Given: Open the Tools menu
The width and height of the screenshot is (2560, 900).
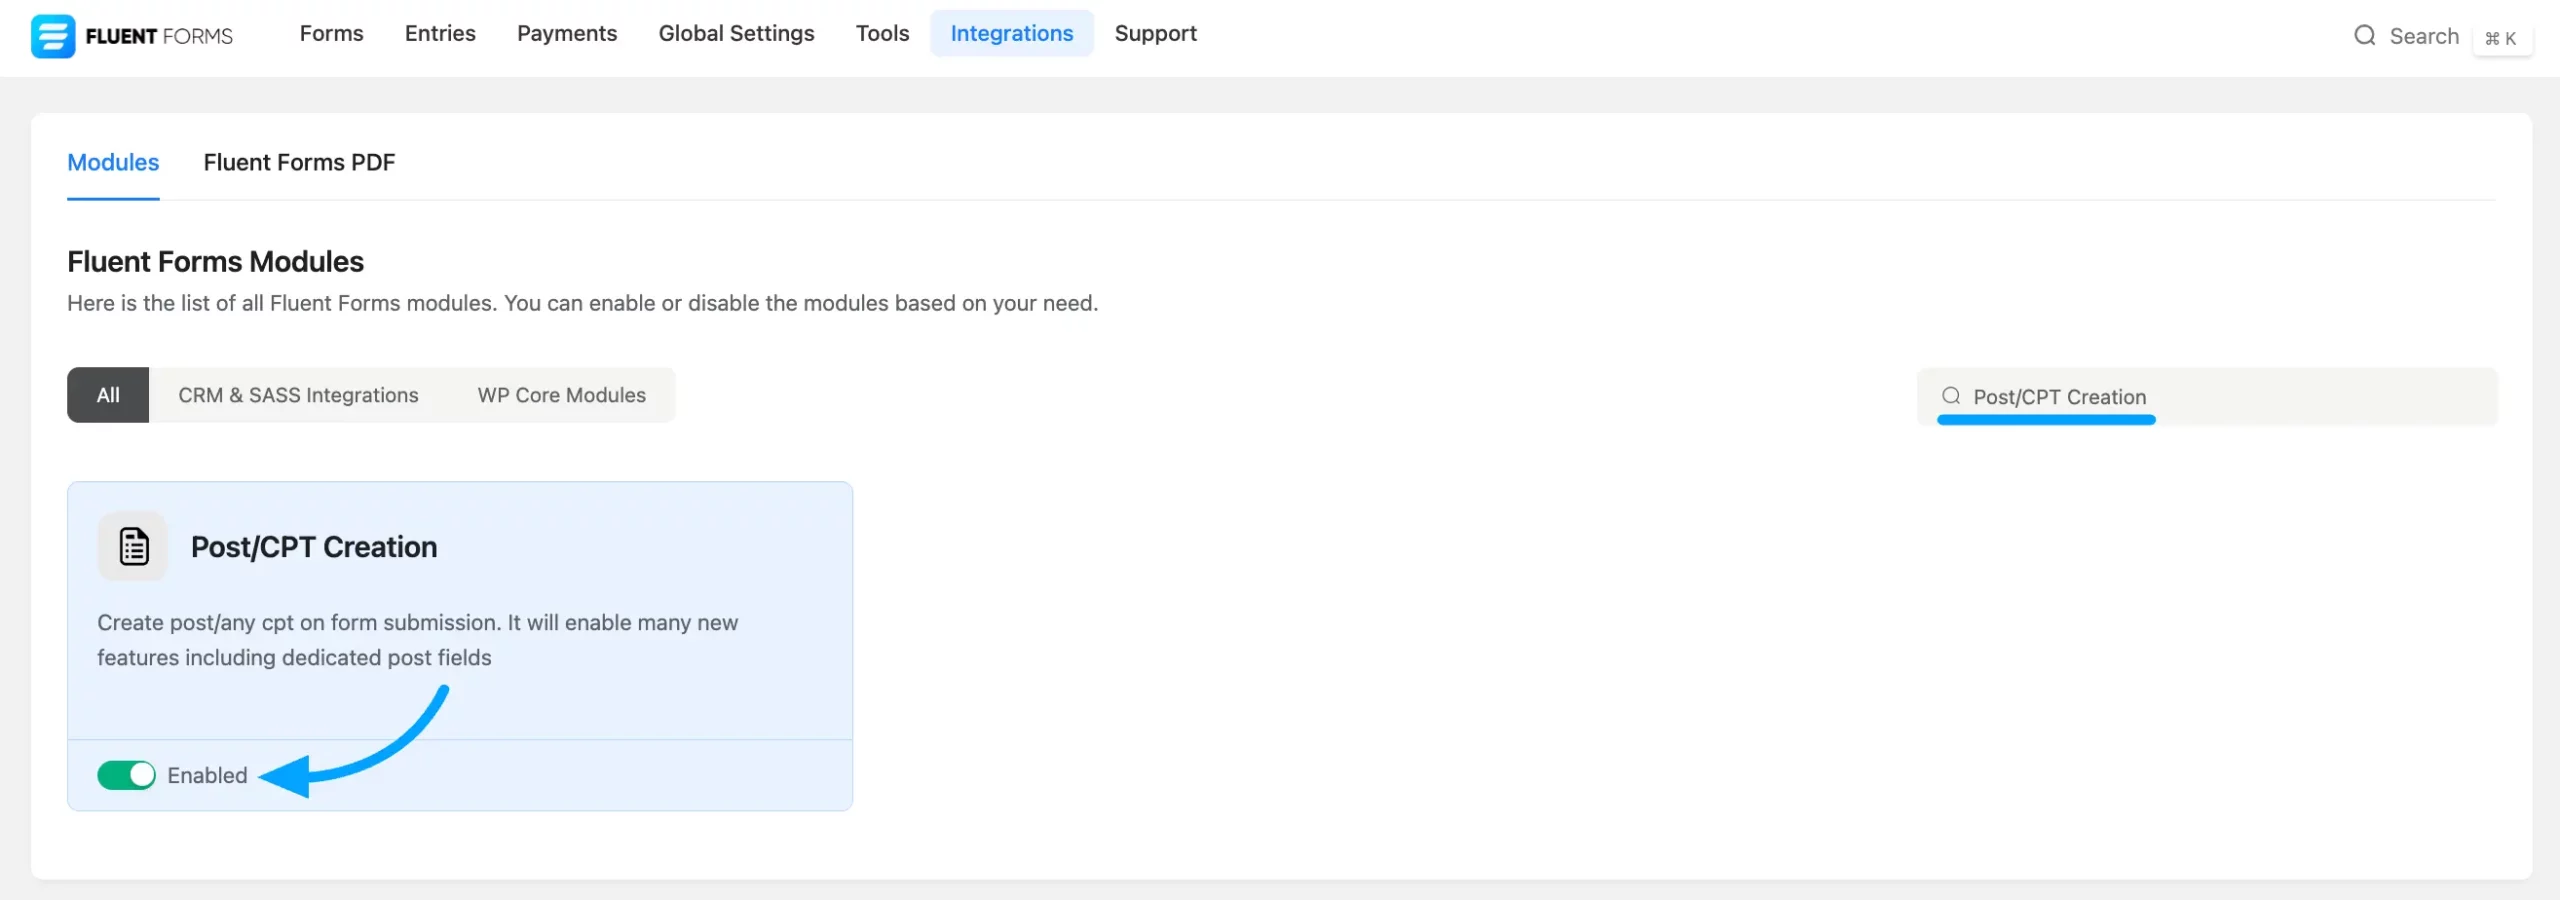Looking at the screenshot, I should tap(882, 34).
